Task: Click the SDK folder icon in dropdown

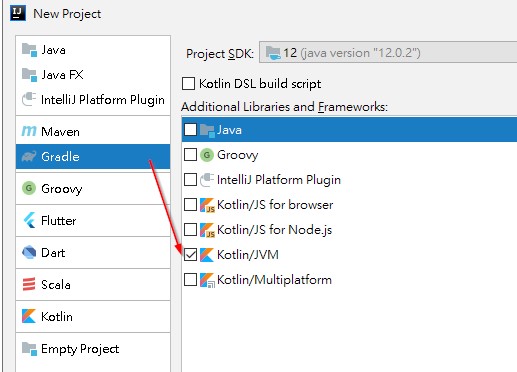Action: coord(273,53)
